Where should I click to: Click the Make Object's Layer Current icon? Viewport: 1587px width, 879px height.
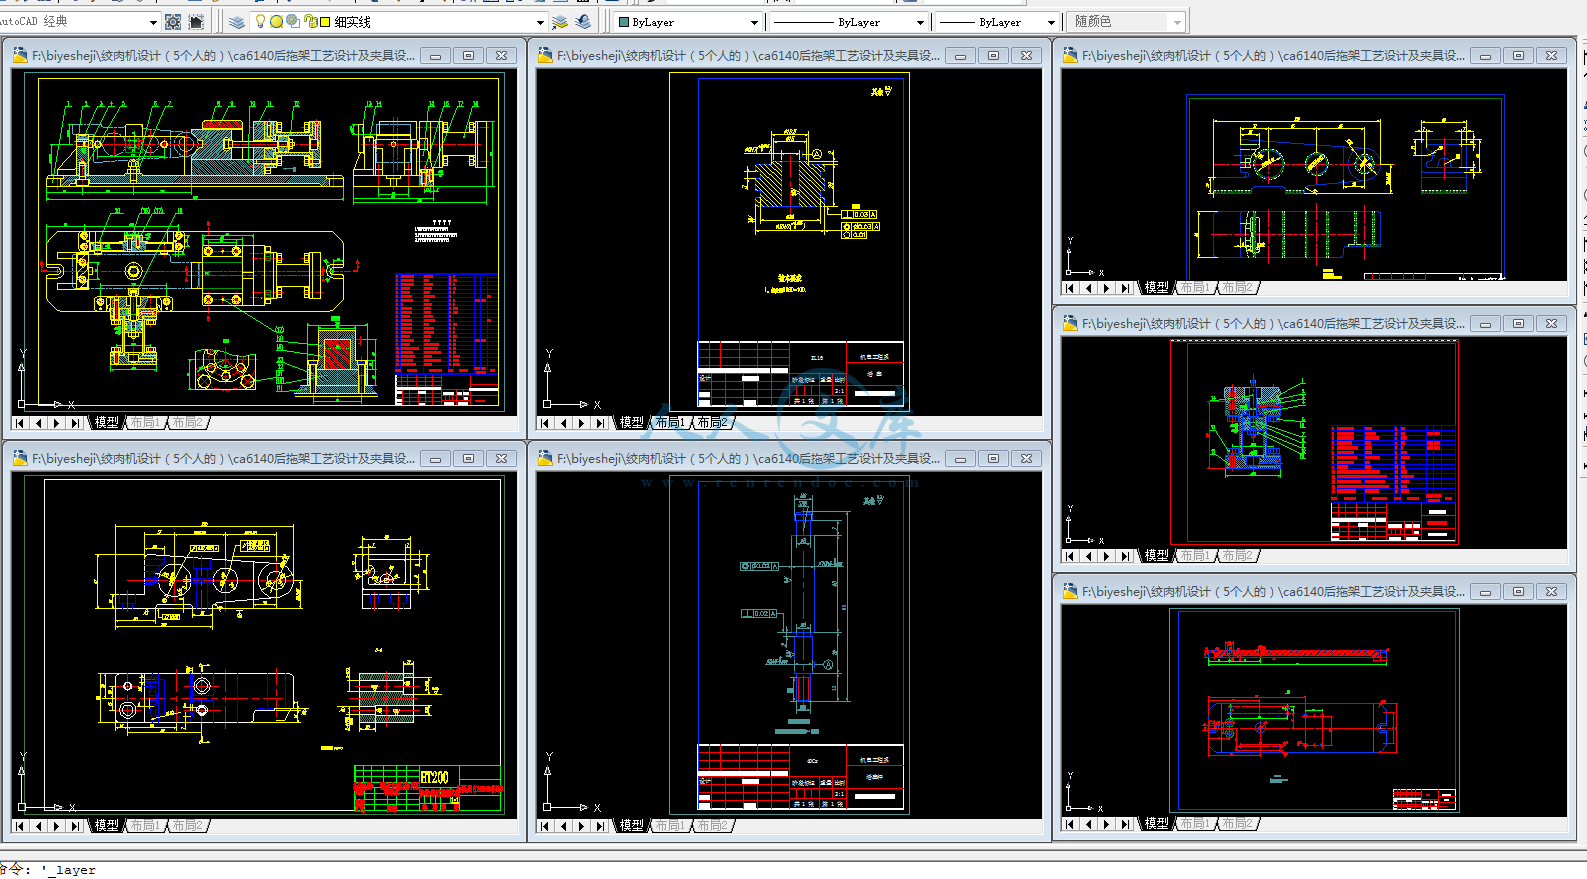(x=560, y=22)
